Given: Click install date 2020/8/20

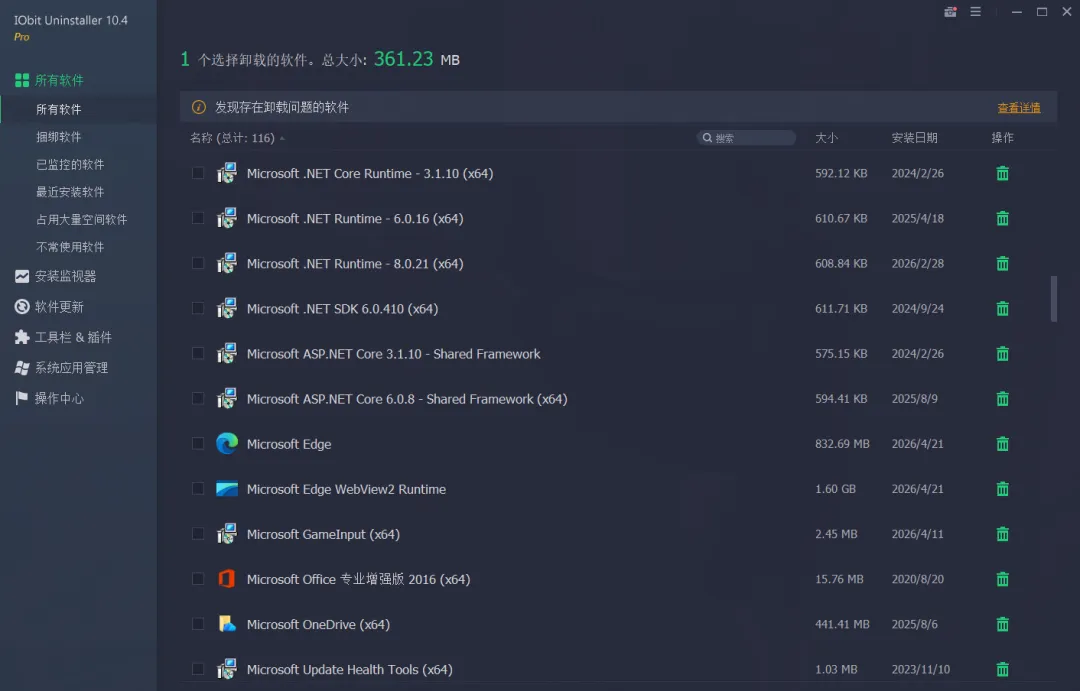Looking at the screenshot, I should coord(917,579).
